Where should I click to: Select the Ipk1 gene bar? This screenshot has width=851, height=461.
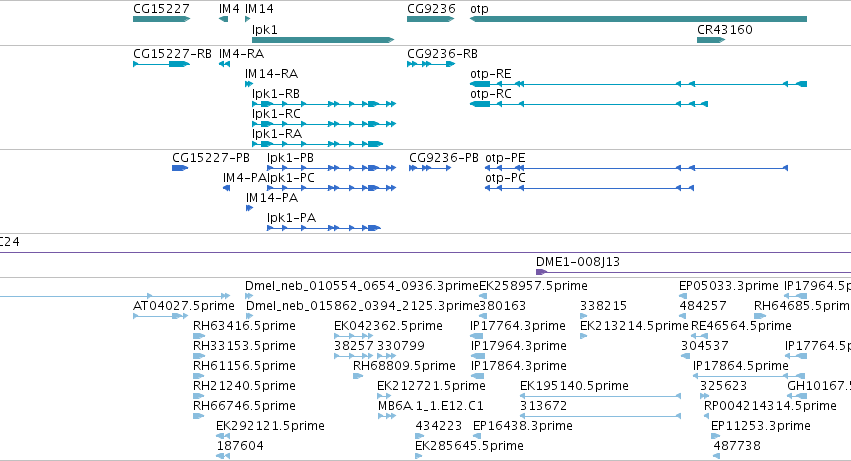coord(323,40)
